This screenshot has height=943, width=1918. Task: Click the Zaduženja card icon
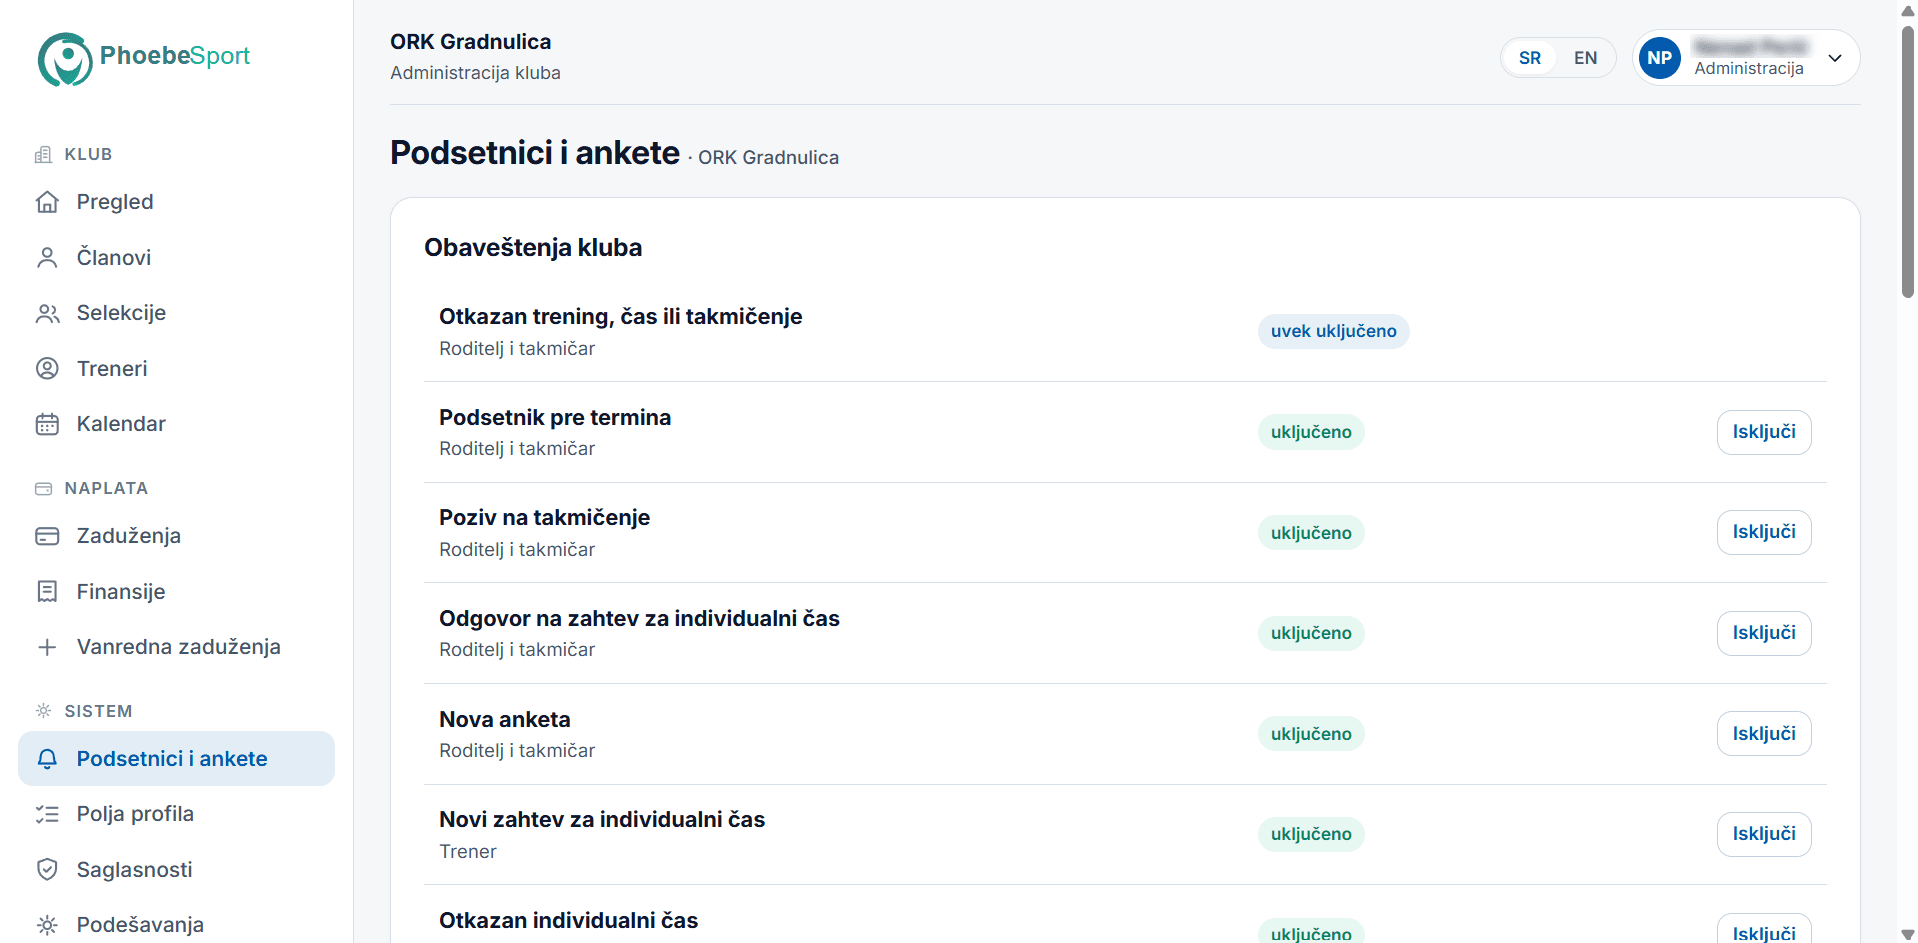pyautogui.click(x=47, y=536)
